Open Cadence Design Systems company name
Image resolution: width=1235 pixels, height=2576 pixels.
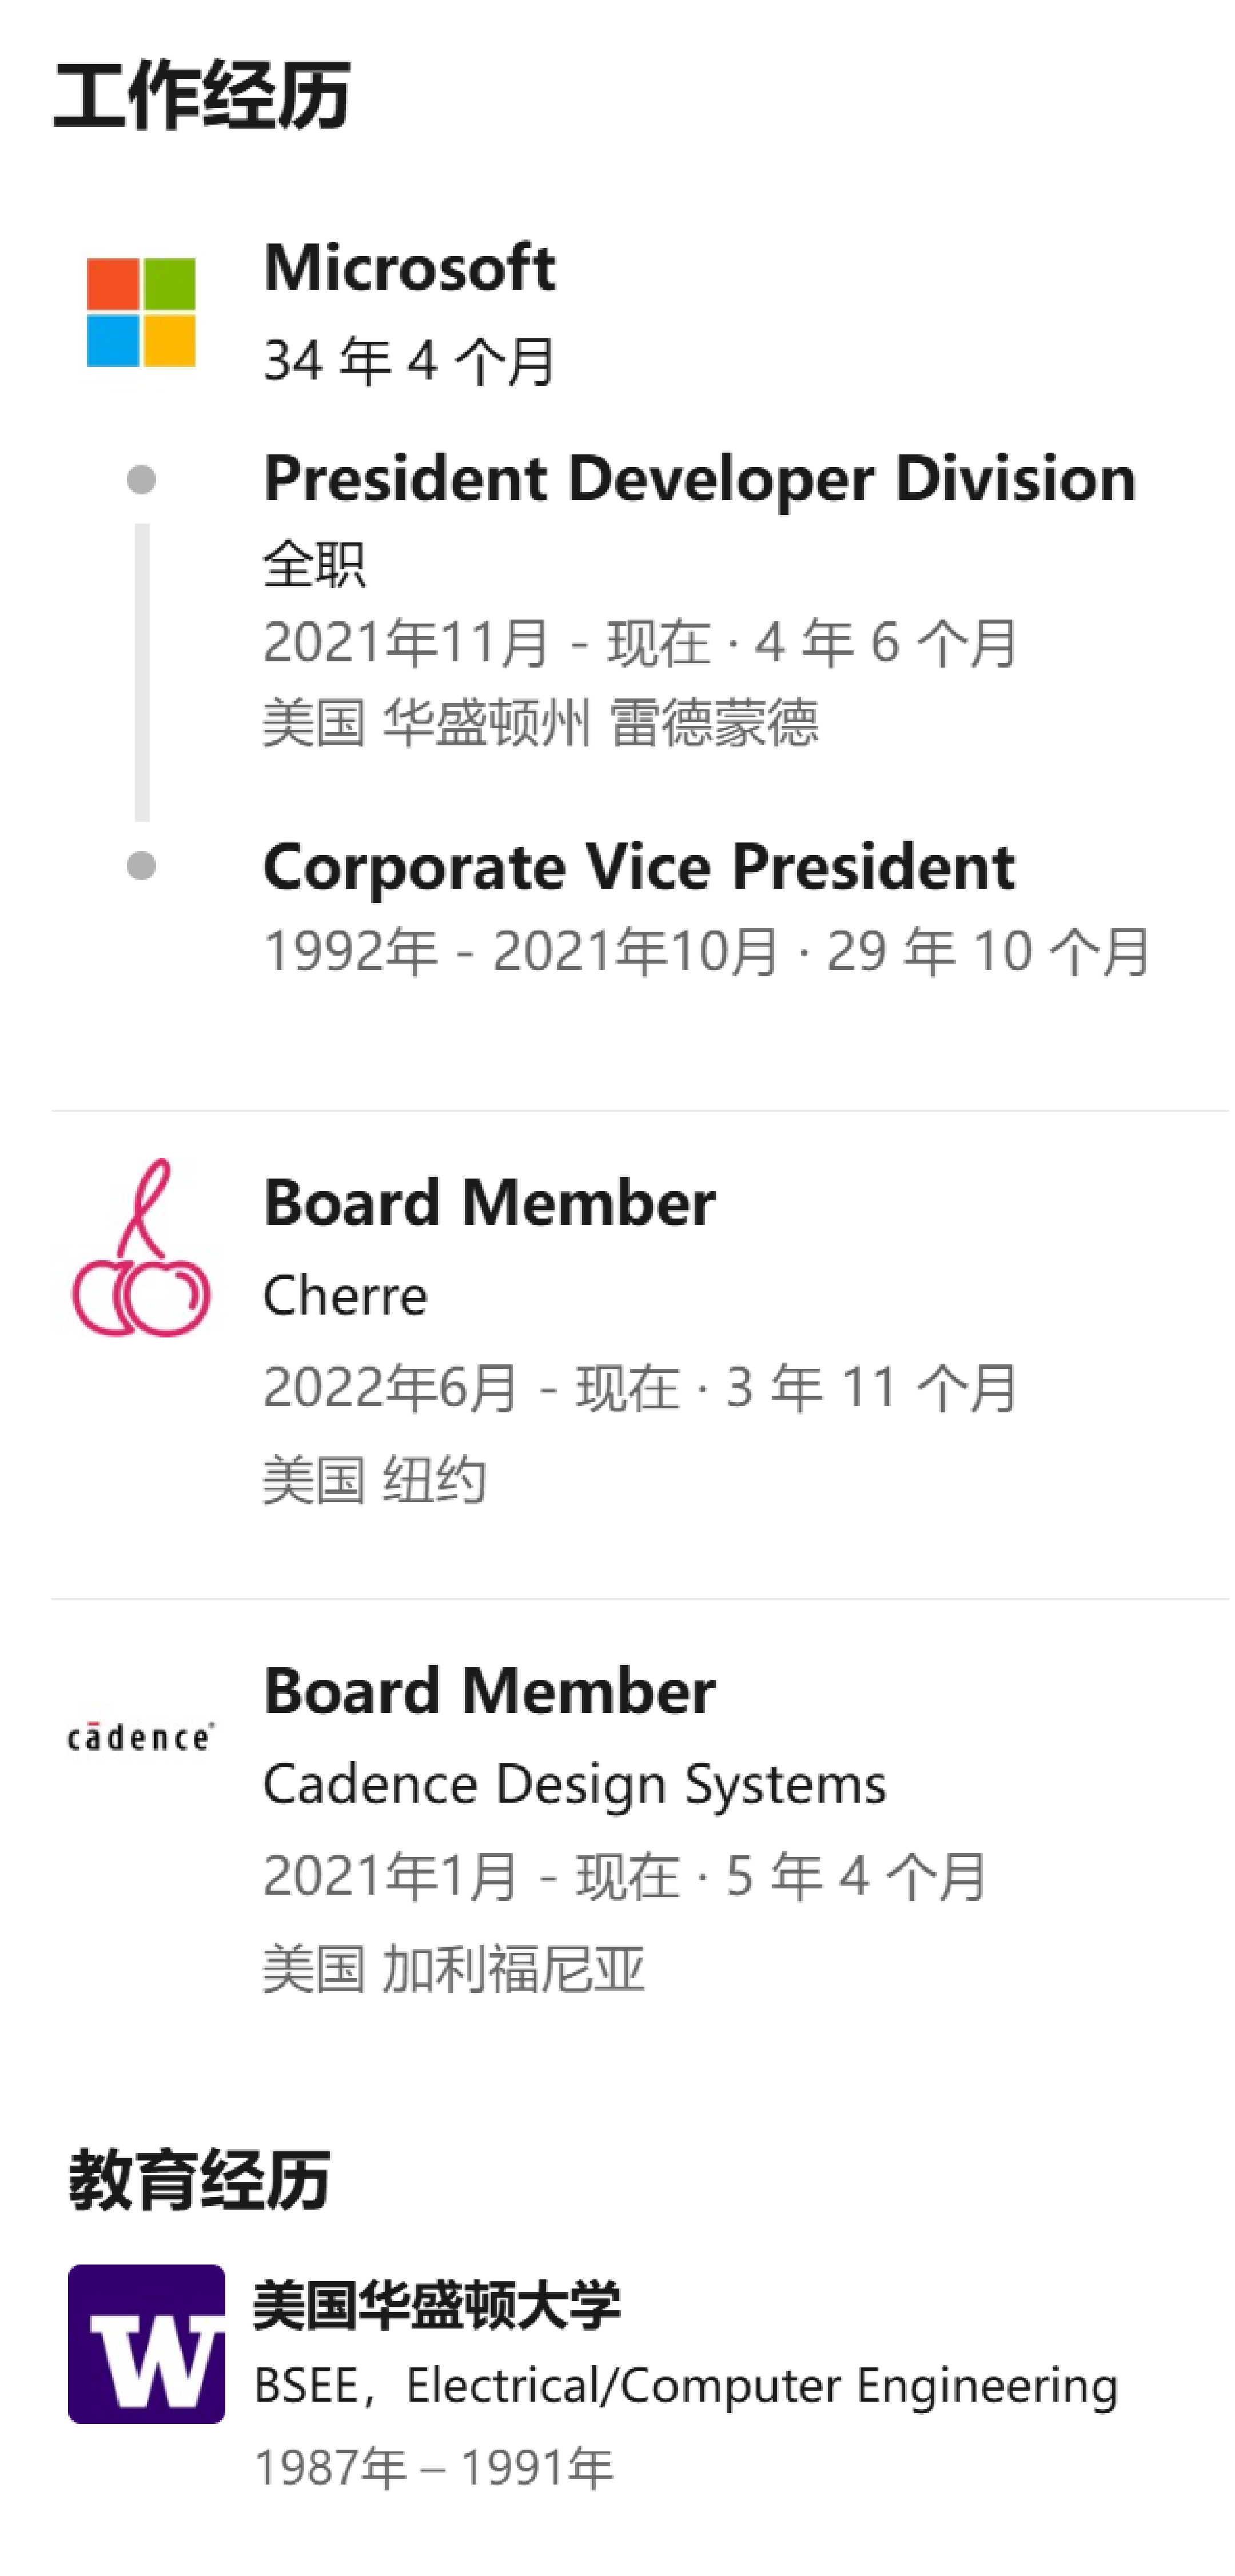click(574, 1784)
